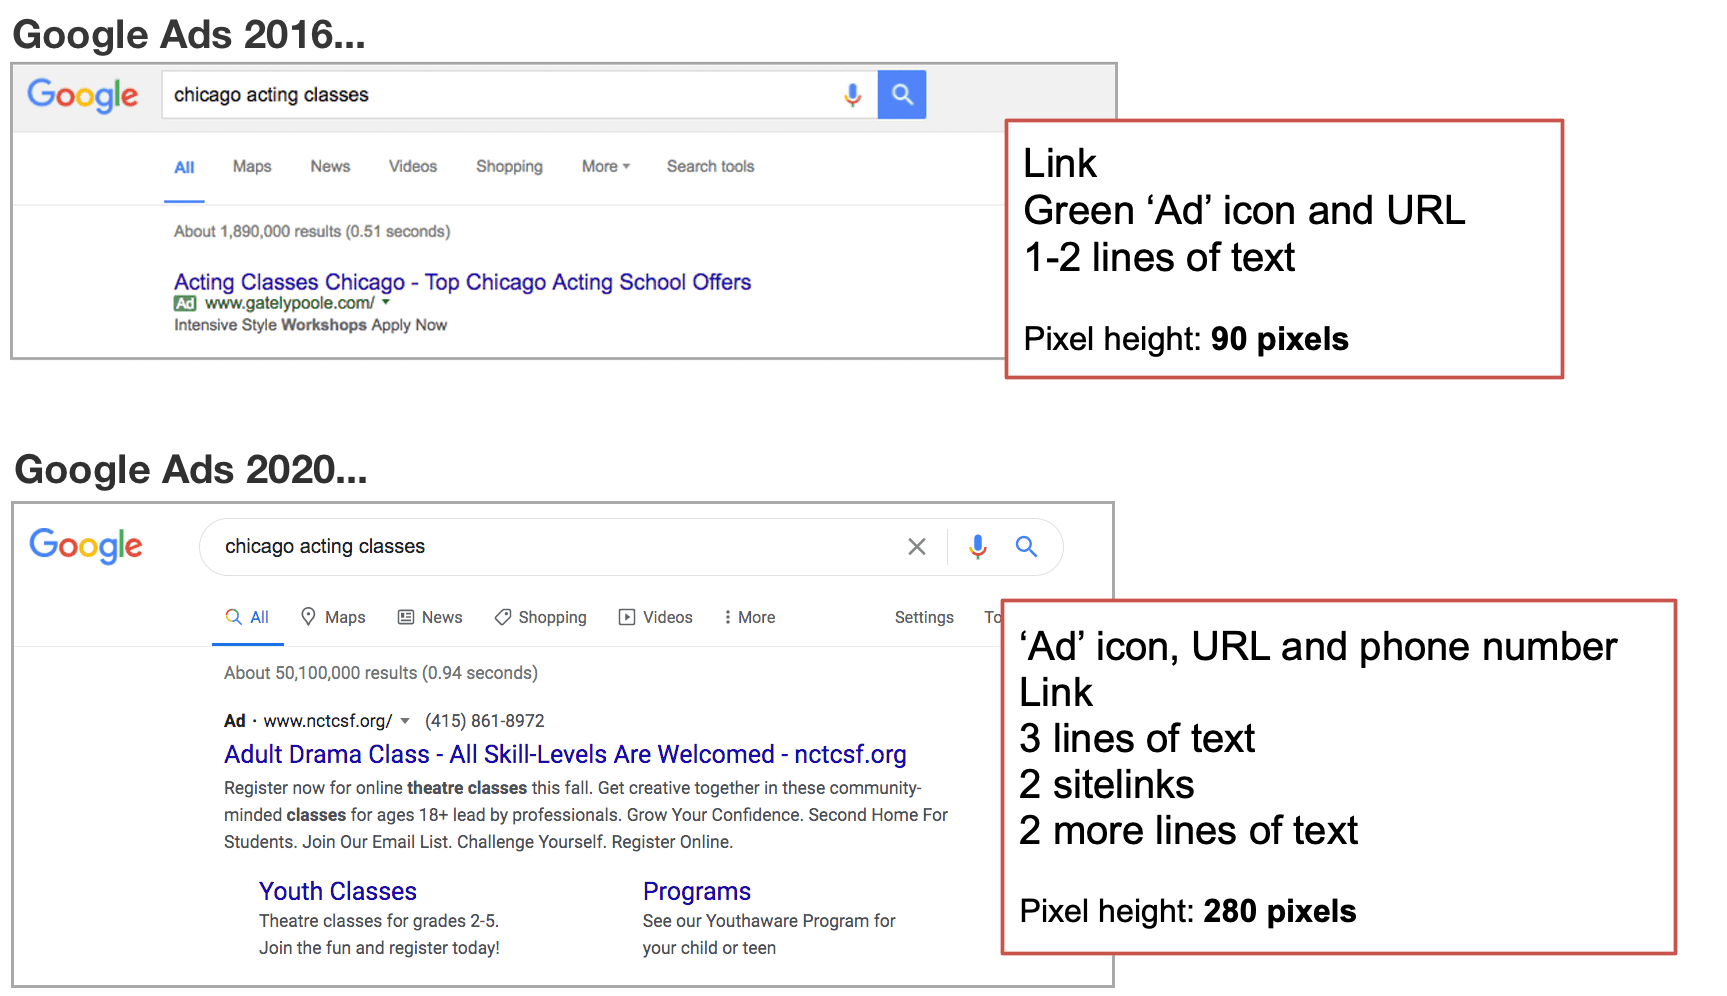Open Search tools in 2016 results
The image size is (1727, 996).
pos(711,166)
